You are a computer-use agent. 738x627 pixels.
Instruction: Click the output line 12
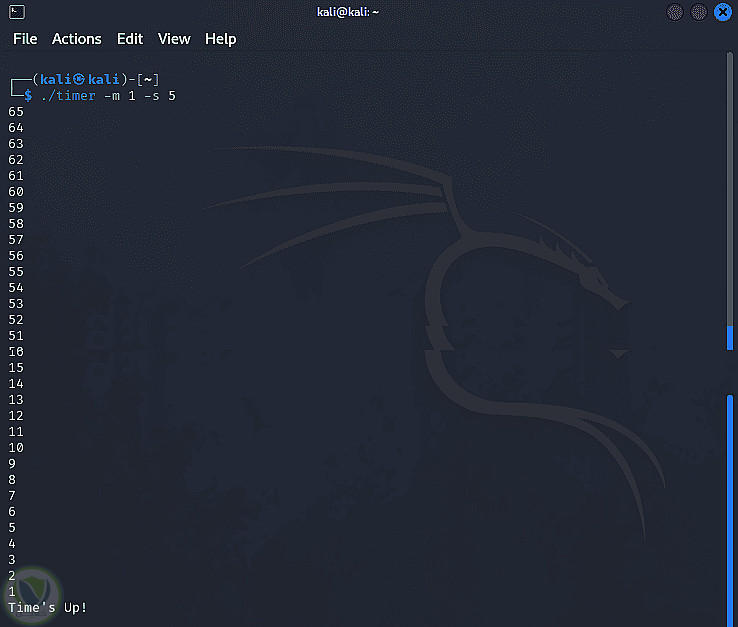(x=16, y=416)
